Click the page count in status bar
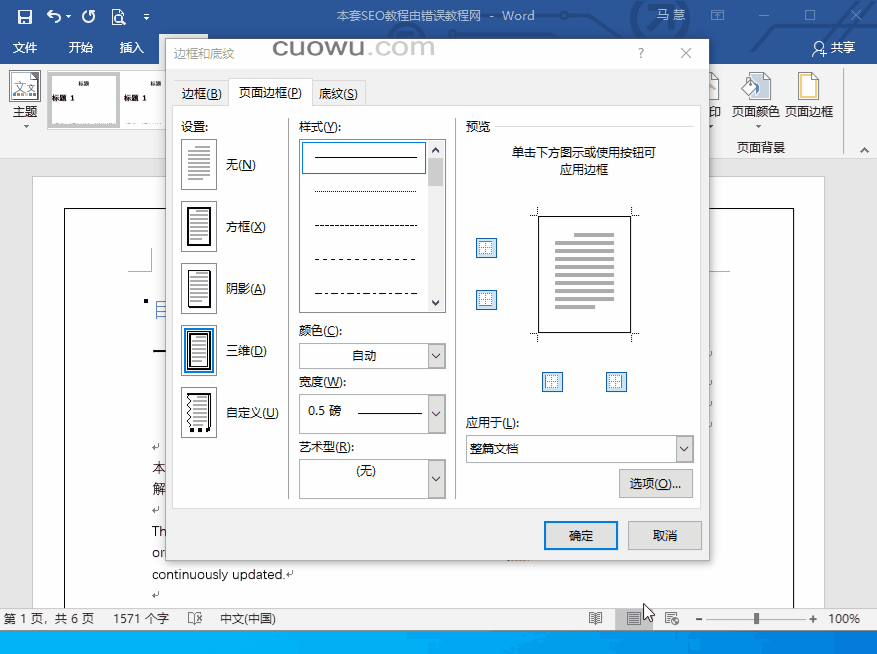 tap(49, 619)
